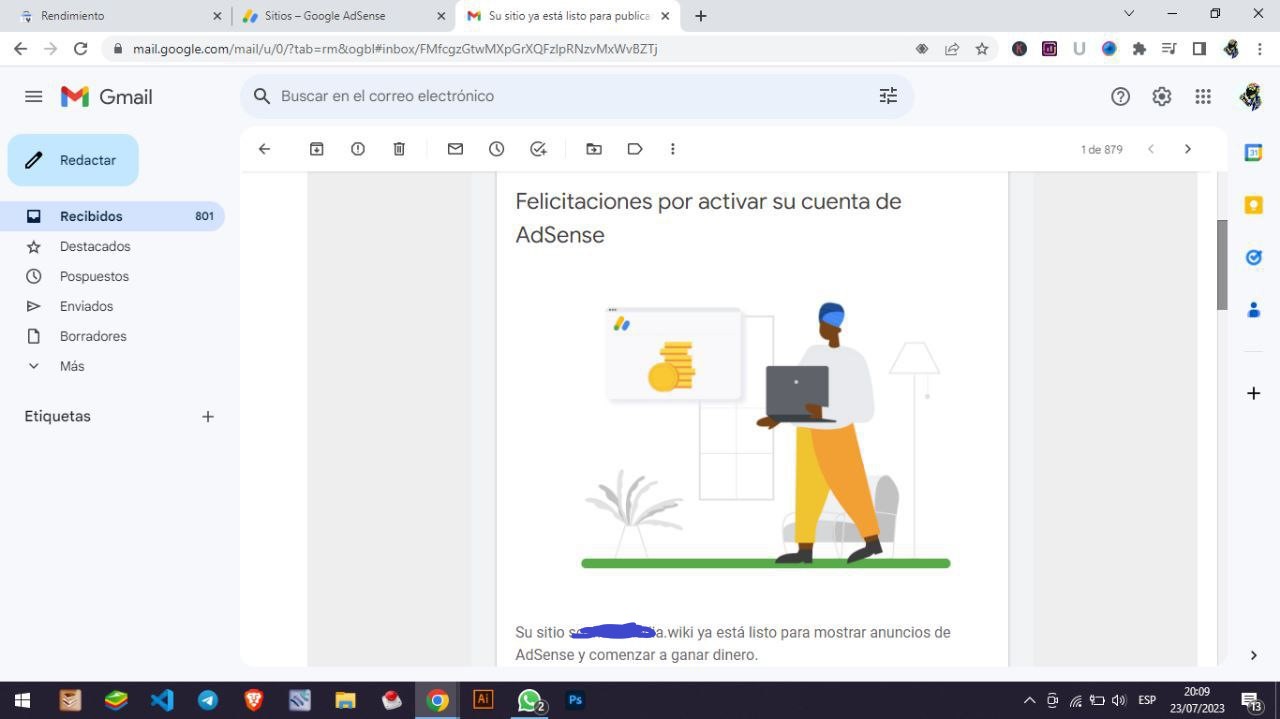Add email to Tasks
This screenshot has height=719, width=1280.
click(538, 149)
